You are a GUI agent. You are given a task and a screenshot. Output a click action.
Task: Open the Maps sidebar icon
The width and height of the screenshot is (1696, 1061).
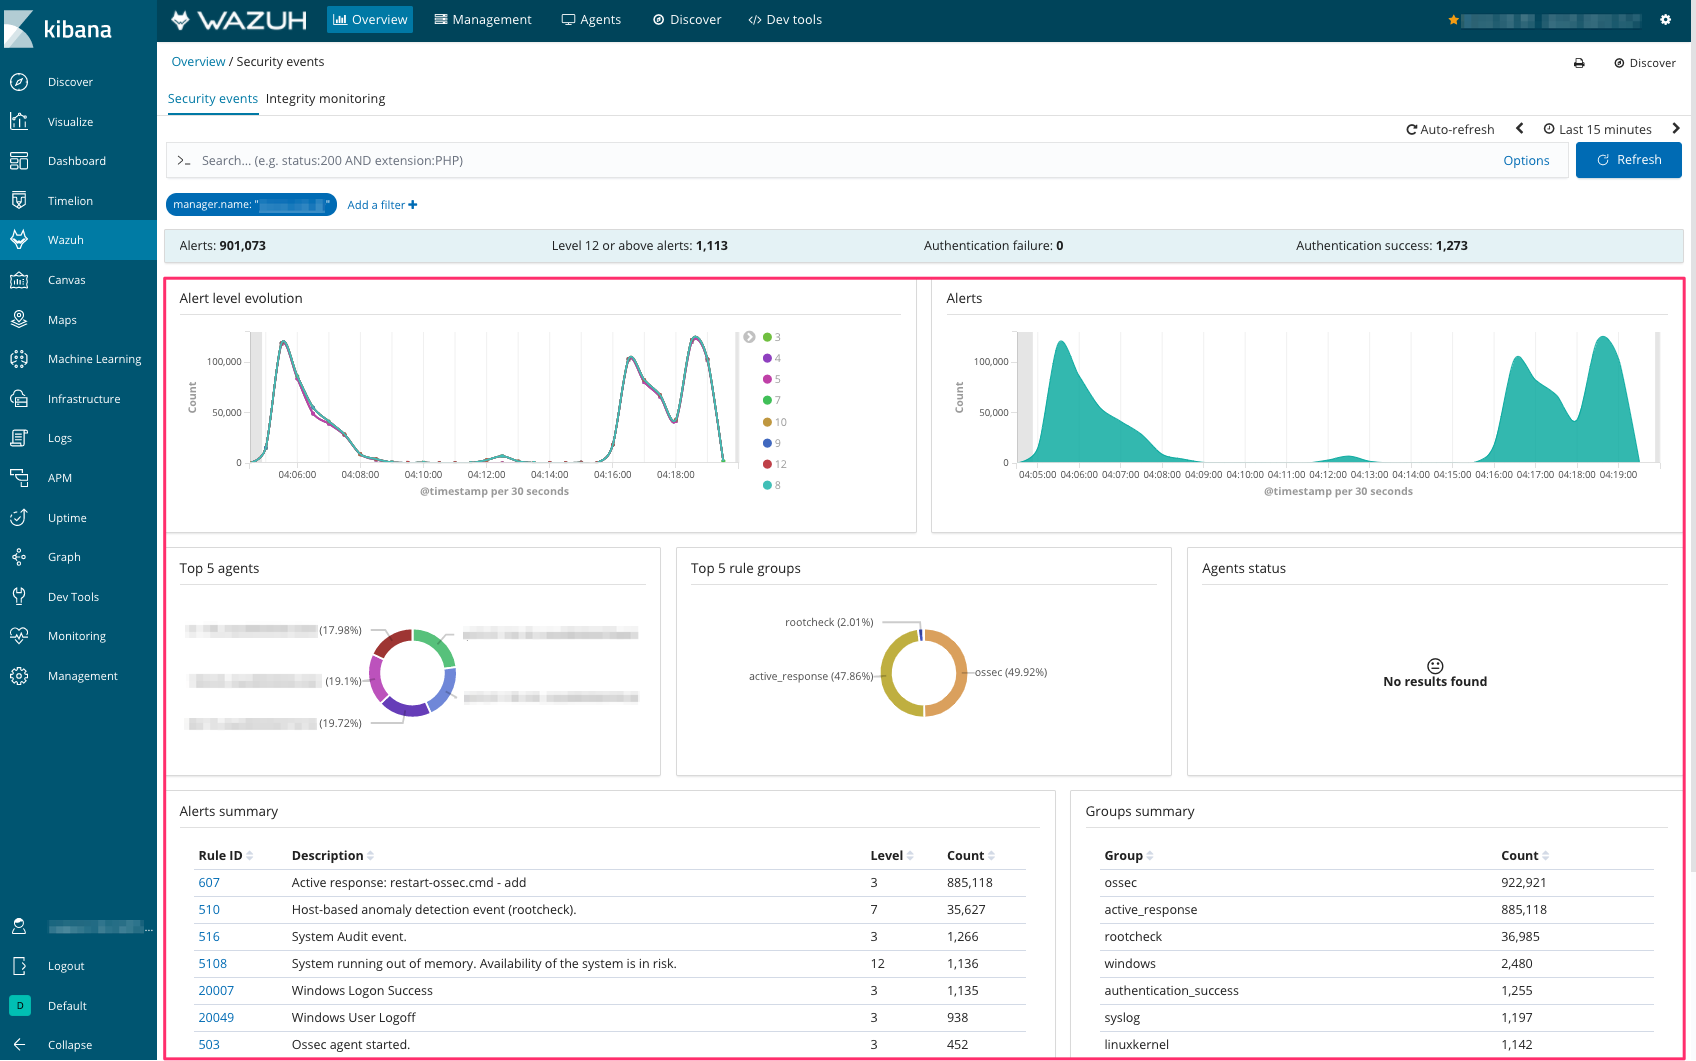tap(19, 320)
